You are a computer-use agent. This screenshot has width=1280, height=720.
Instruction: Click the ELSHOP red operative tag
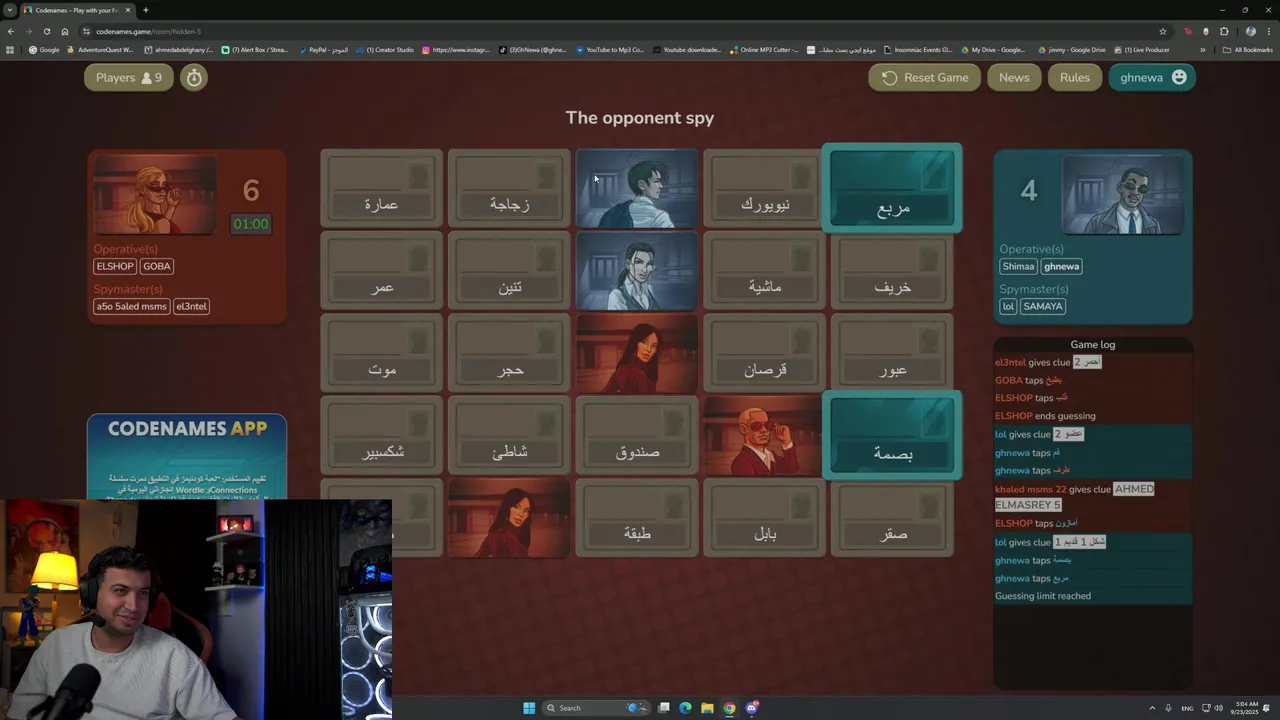(x=115, y=266)
